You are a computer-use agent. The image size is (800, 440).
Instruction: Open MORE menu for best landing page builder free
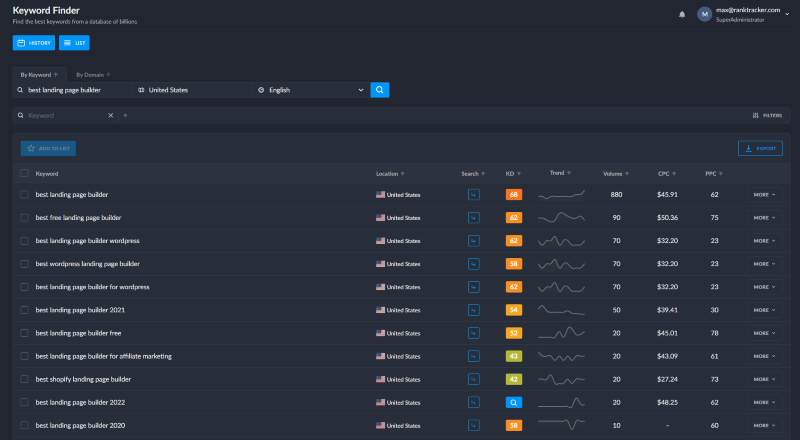point(764,333)
